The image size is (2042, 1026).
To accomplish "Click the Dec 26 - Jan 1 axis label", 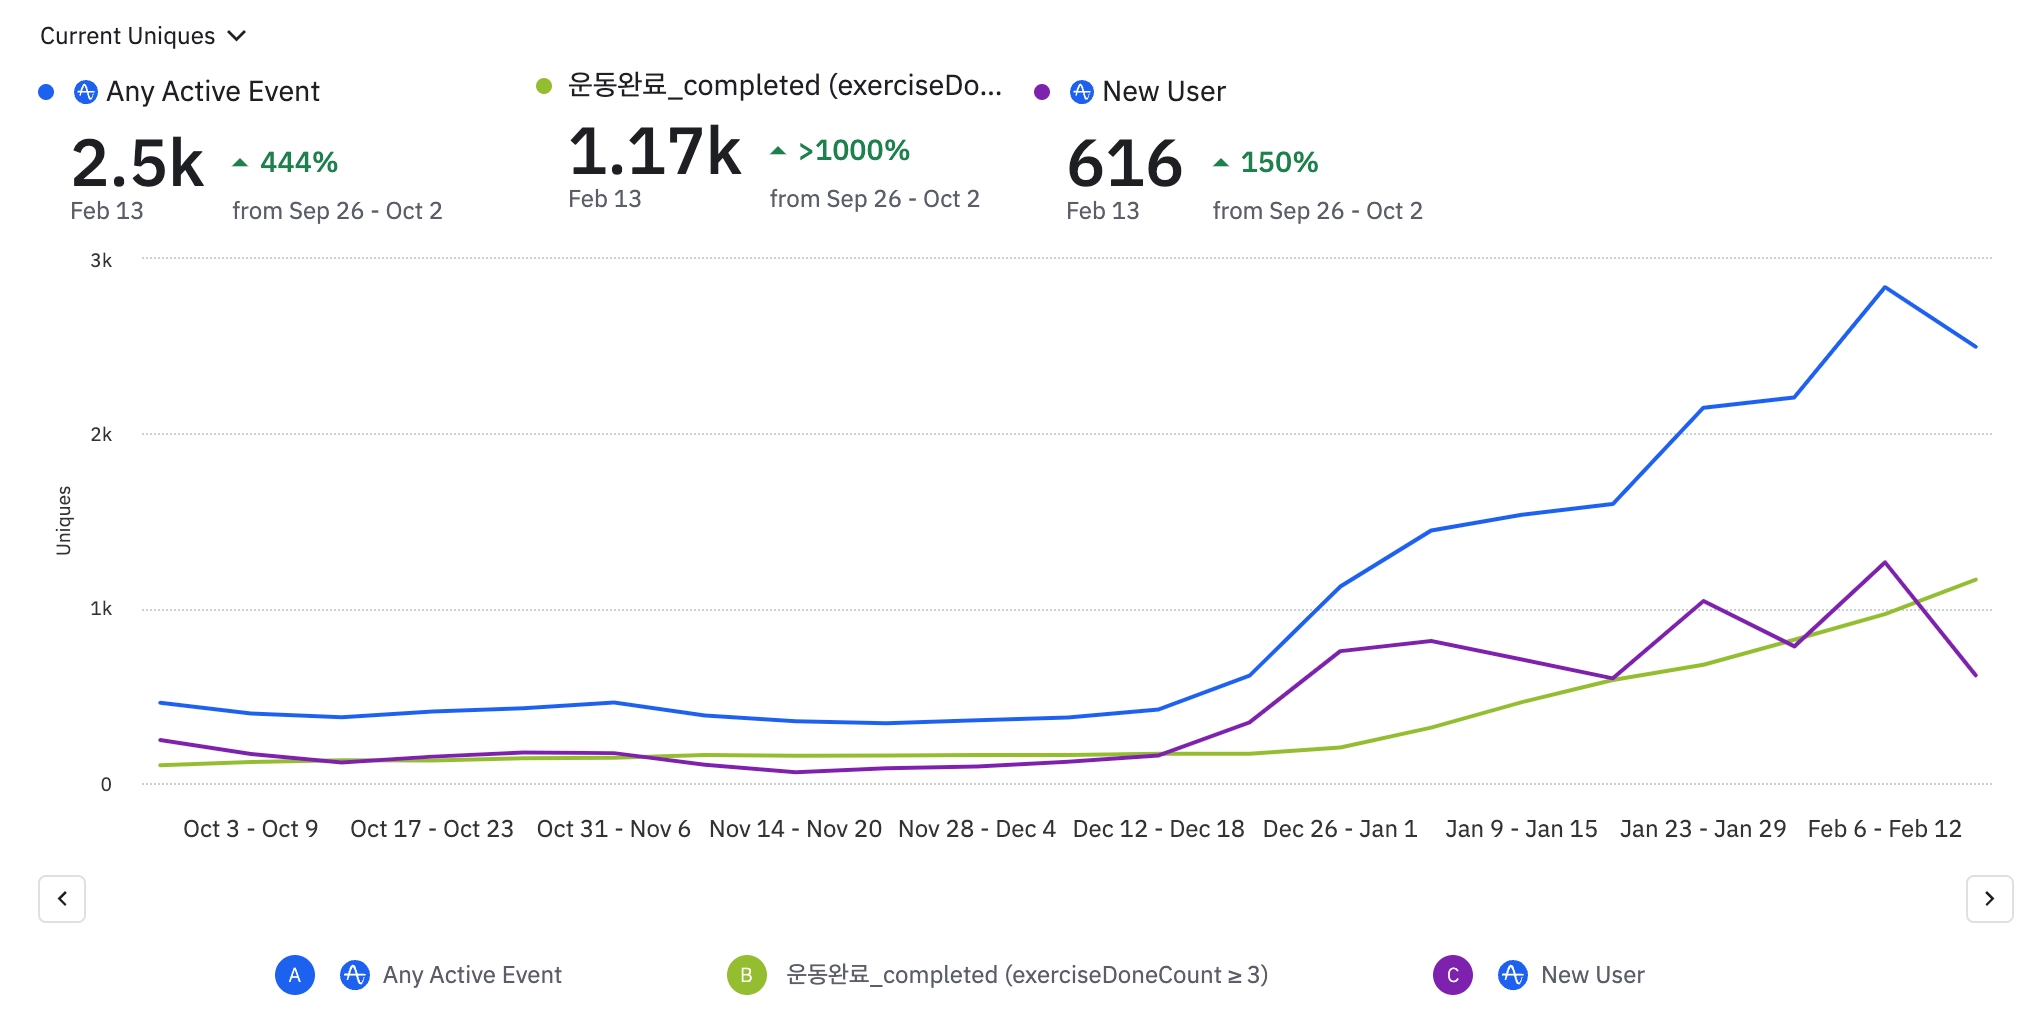I will point(1340,829).
